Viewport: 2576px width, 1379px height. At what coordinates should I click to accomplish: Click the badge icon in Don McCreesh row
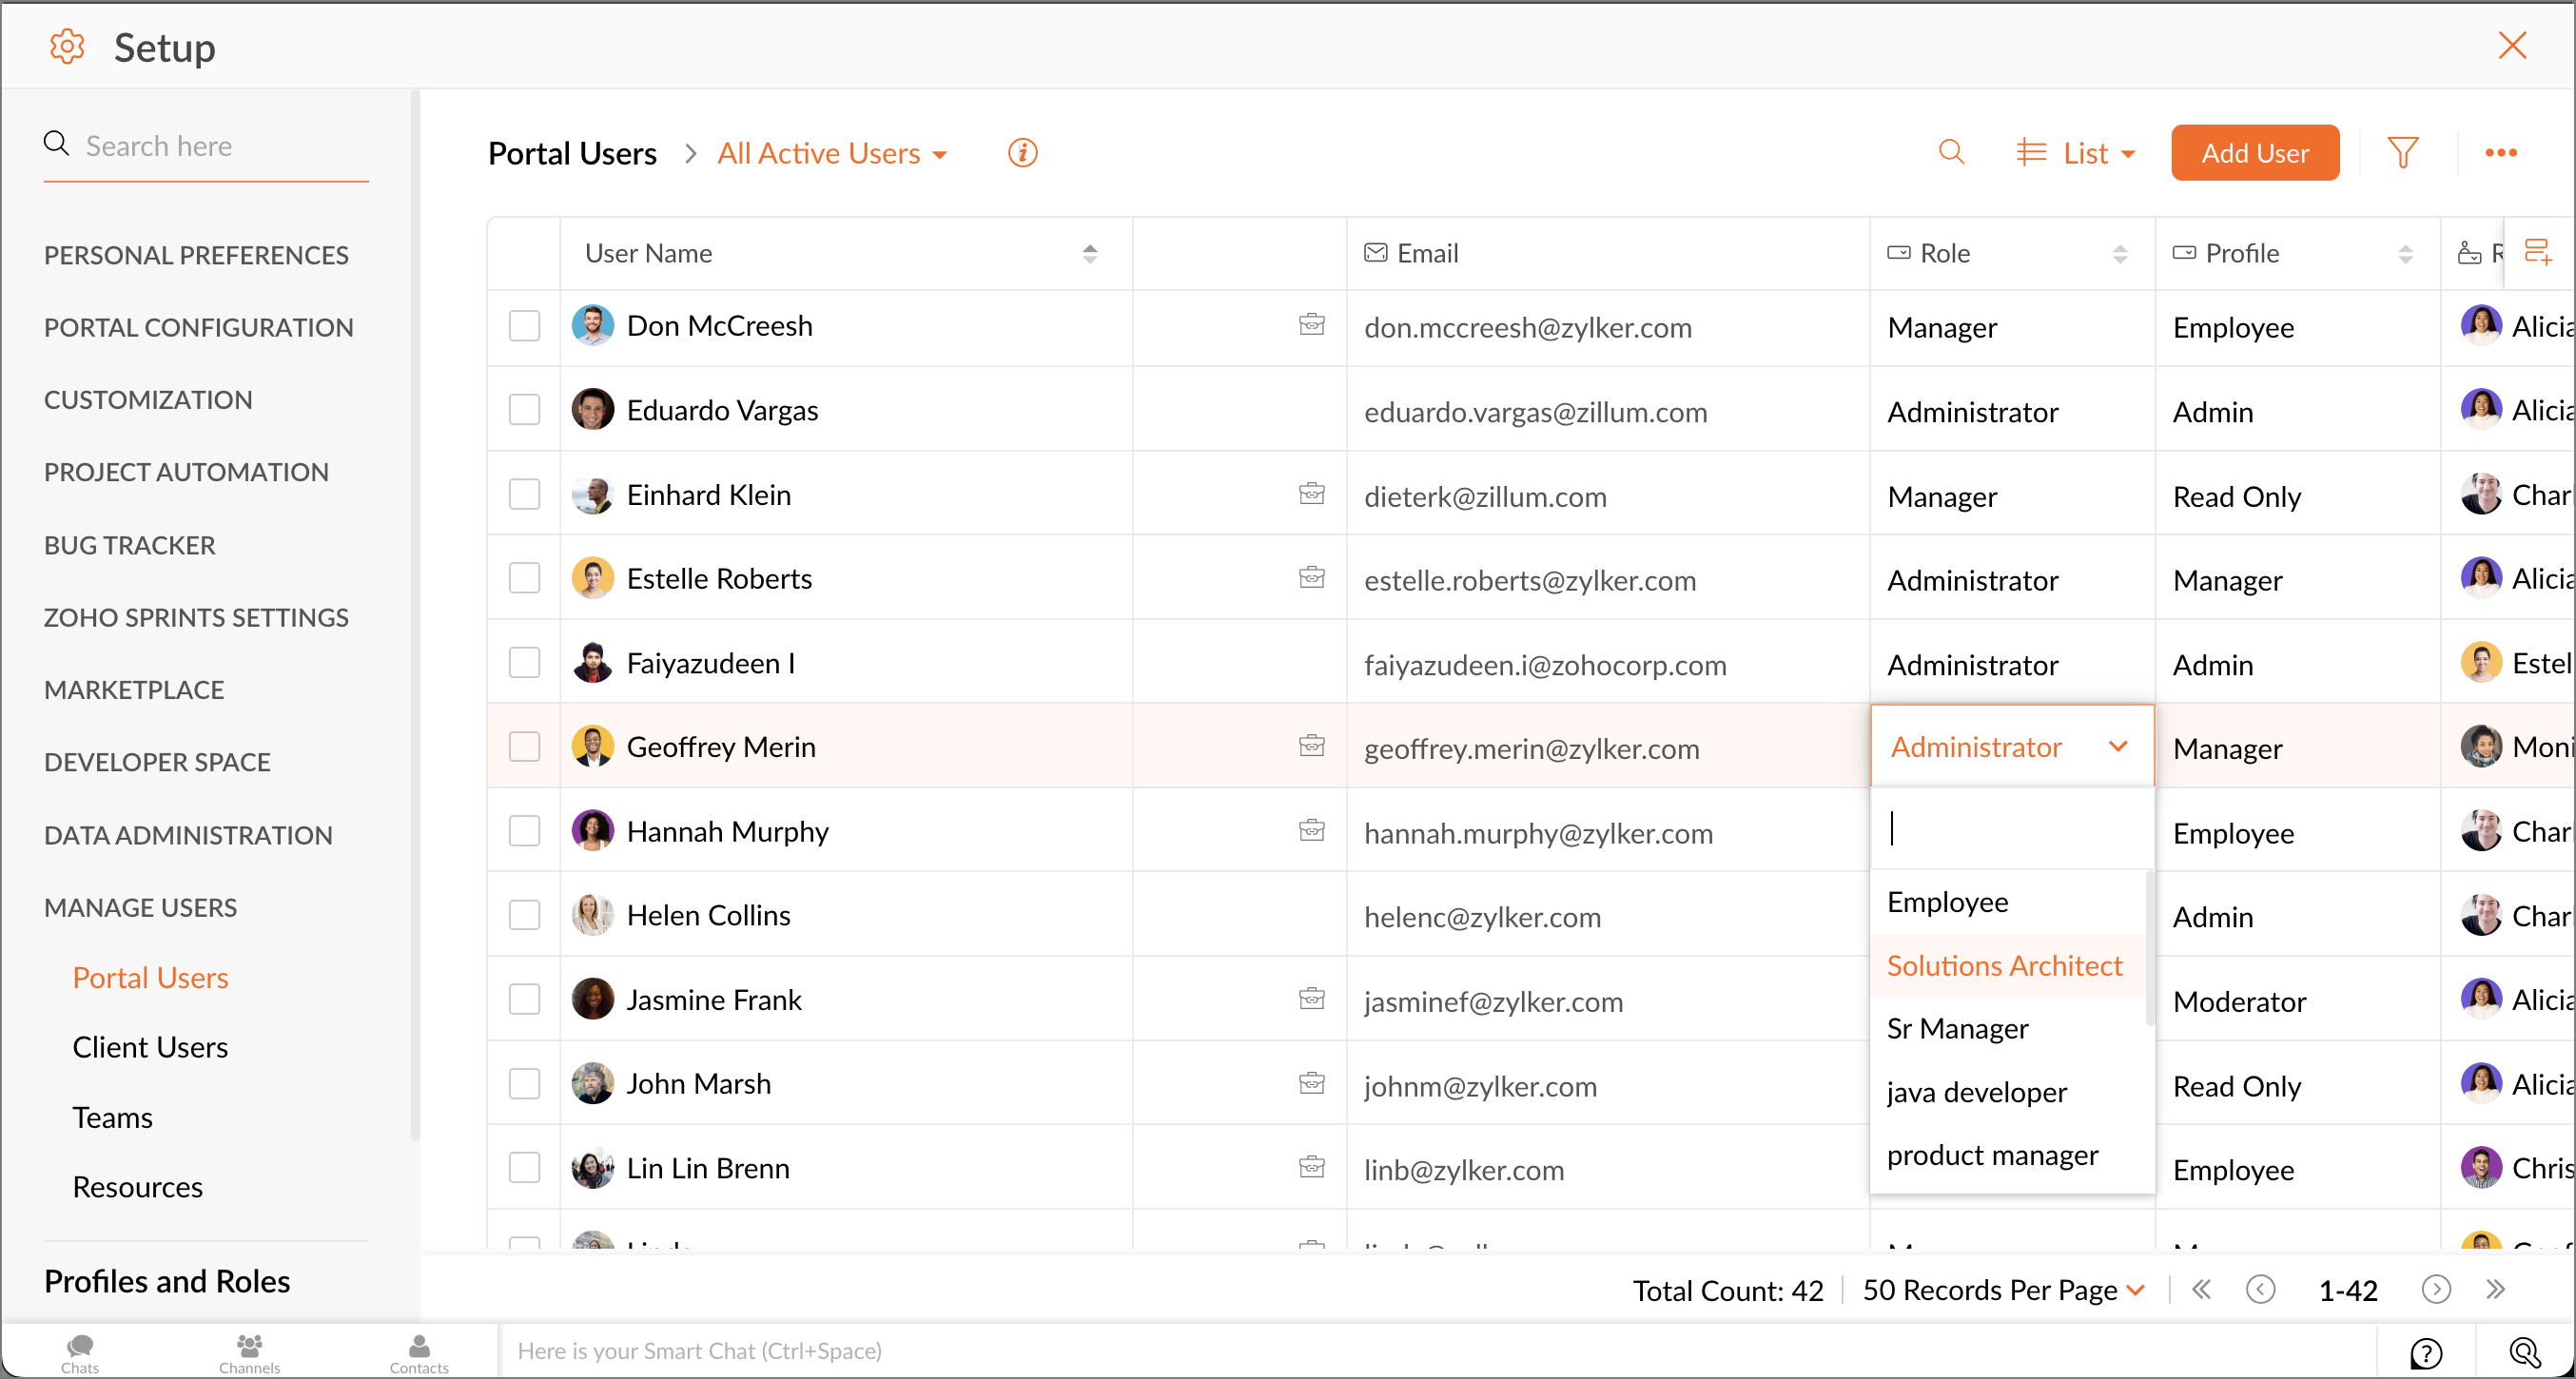[x=1311, y=324]
